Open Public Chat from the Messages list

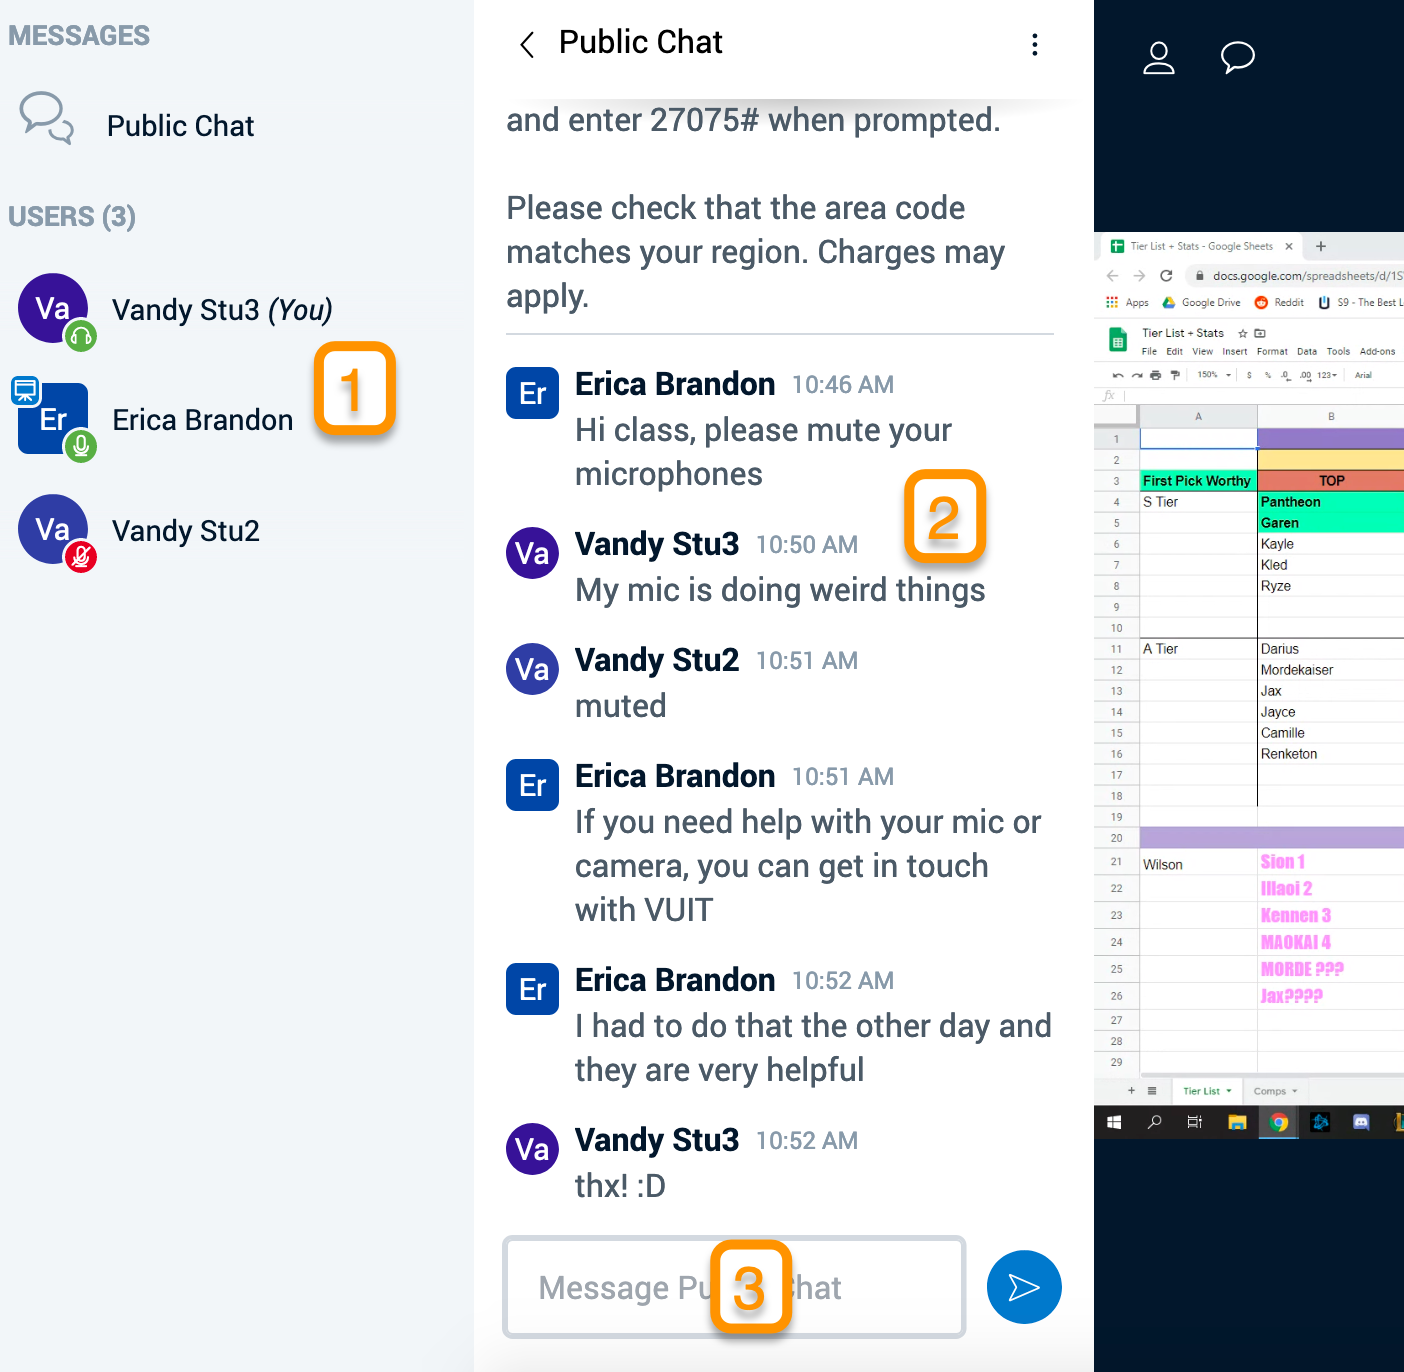pyautogui.click(x=180, y=126)
